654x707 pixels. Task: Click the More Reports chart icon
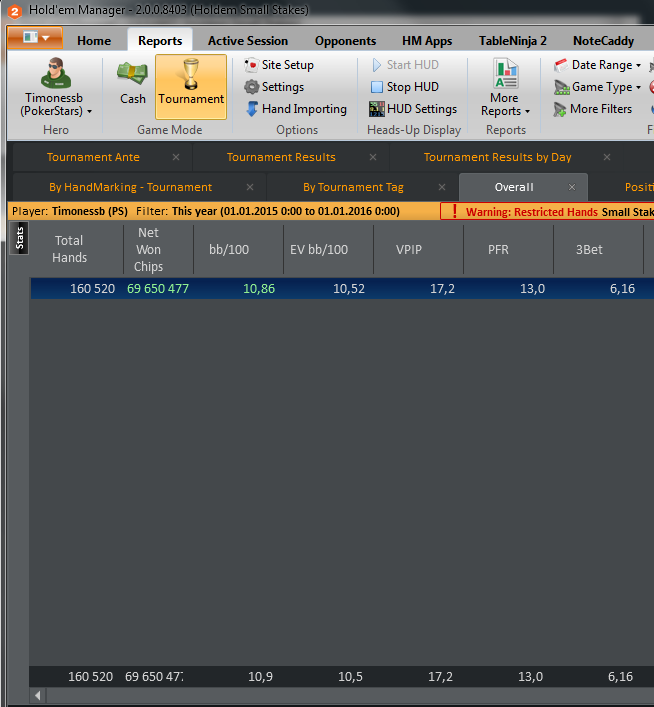(x=506, y=73)
